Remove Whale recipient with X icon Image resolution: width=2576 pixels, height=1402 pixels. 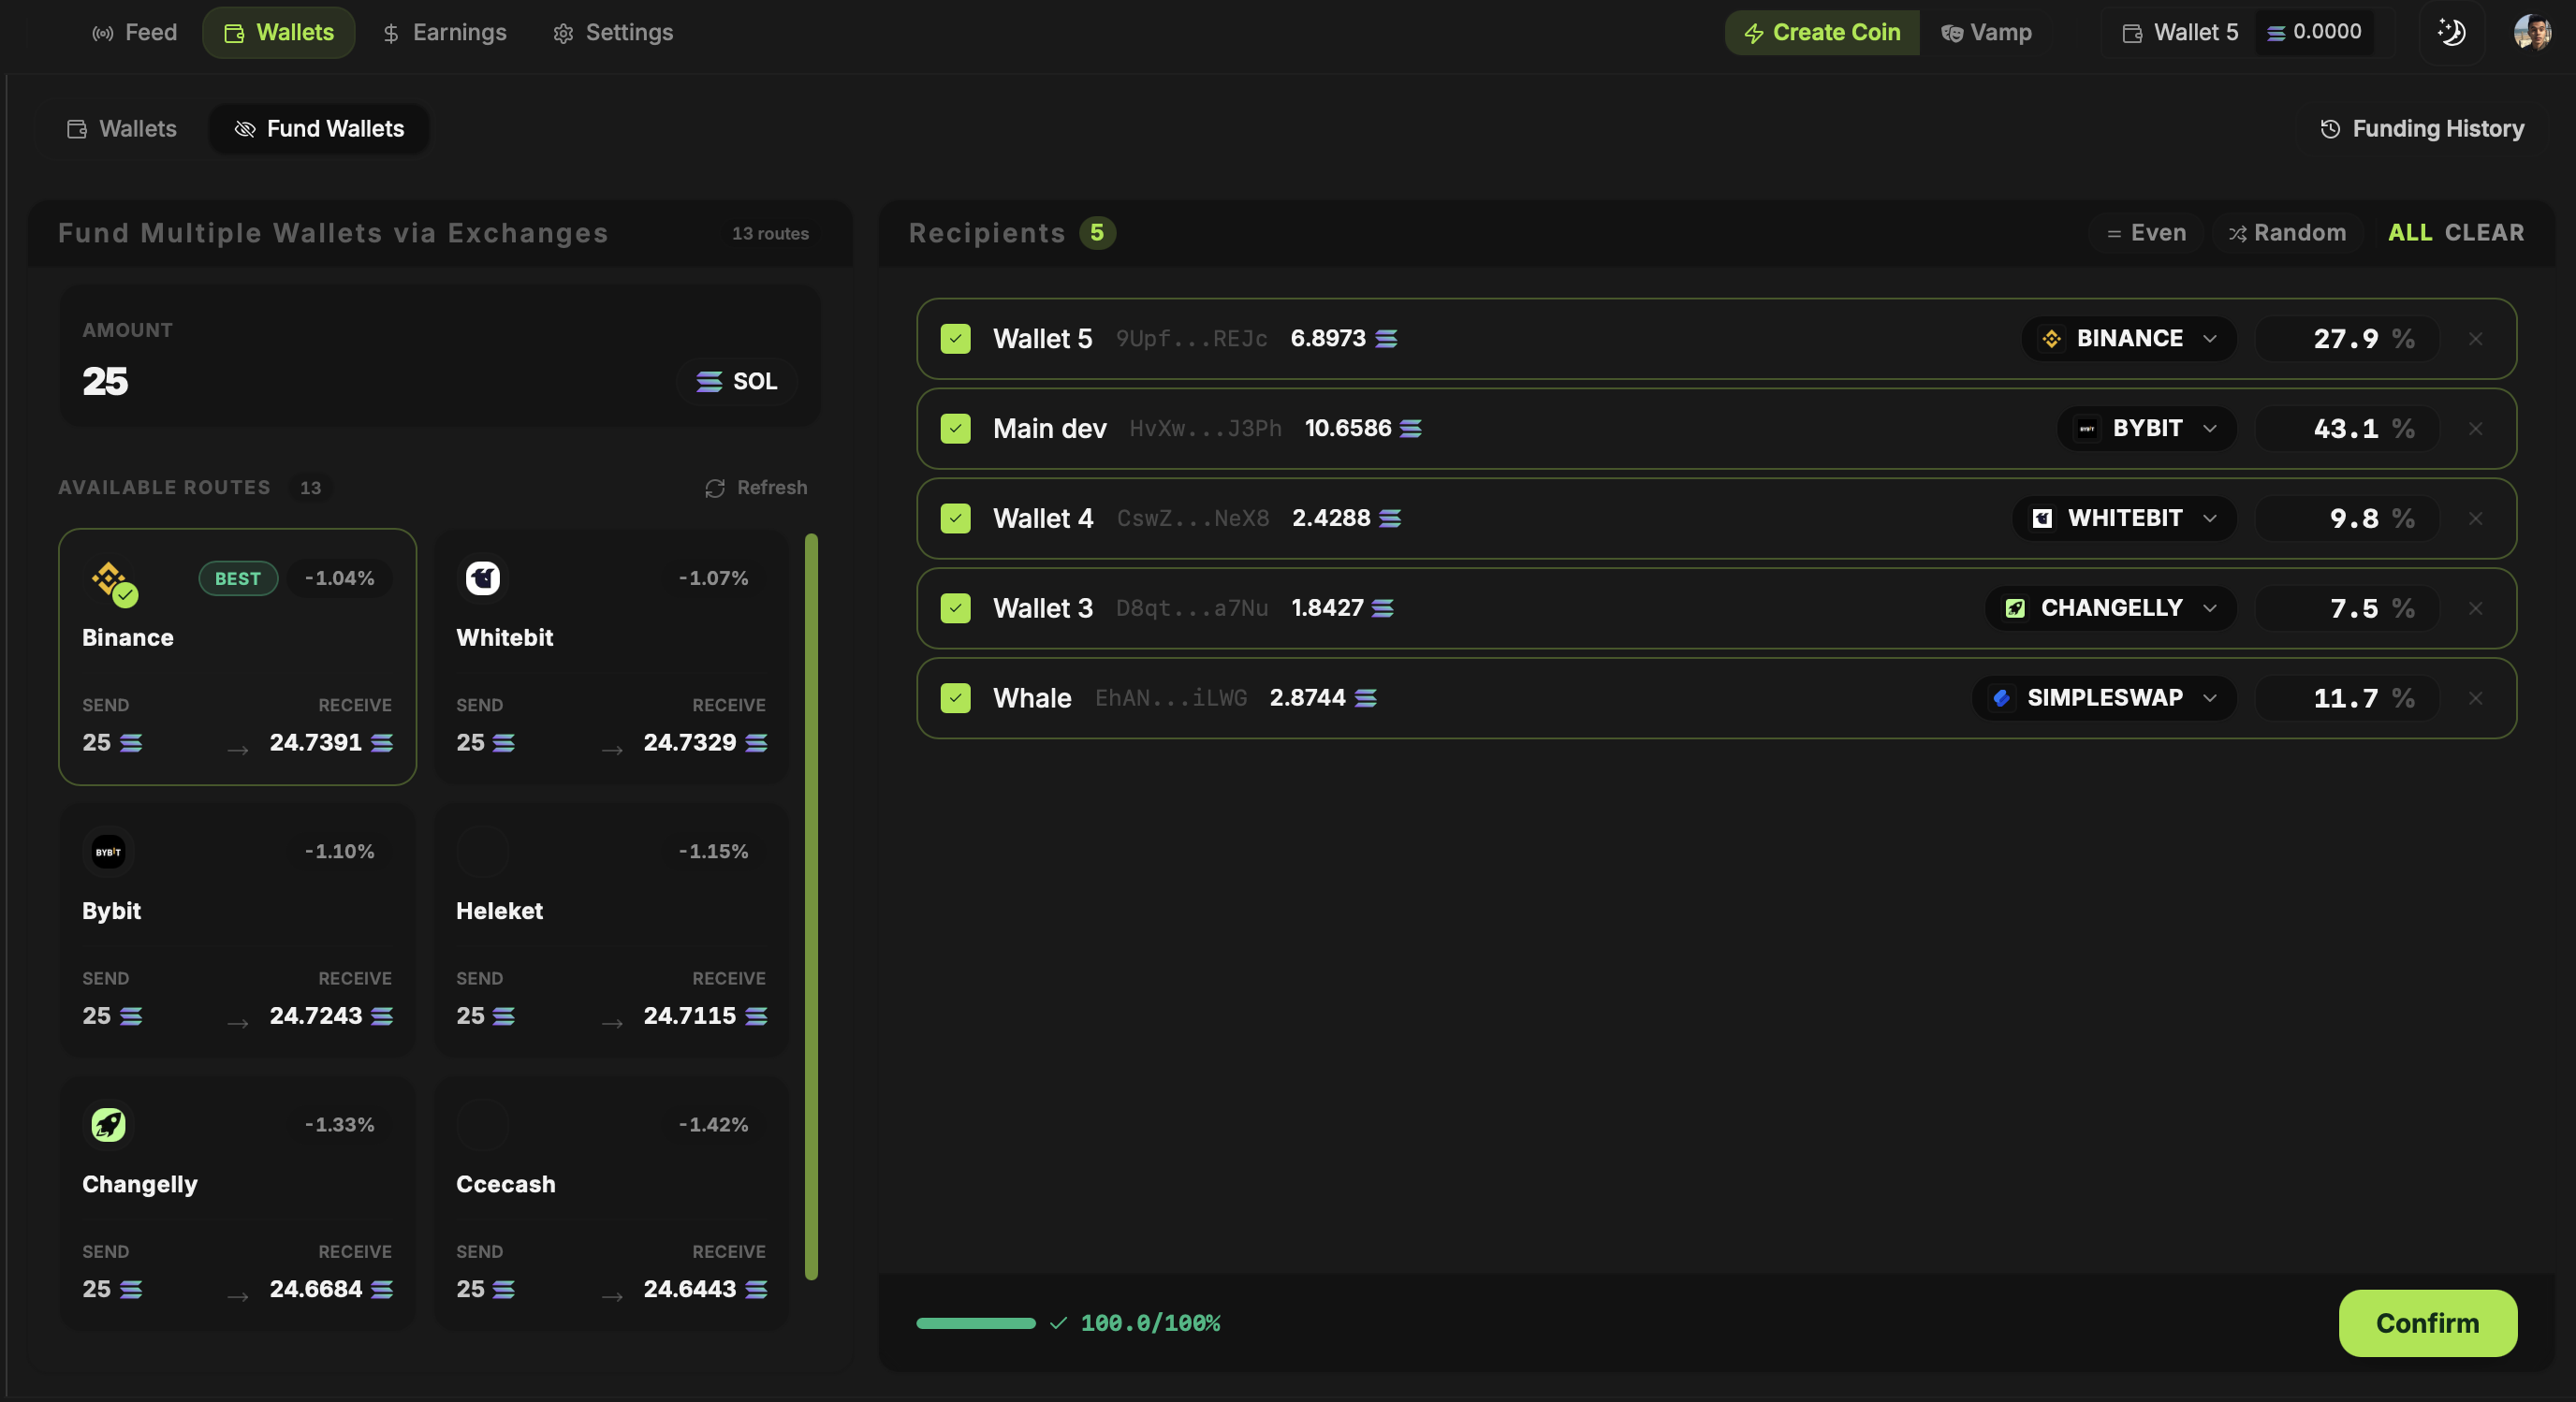coord(2475,699)
